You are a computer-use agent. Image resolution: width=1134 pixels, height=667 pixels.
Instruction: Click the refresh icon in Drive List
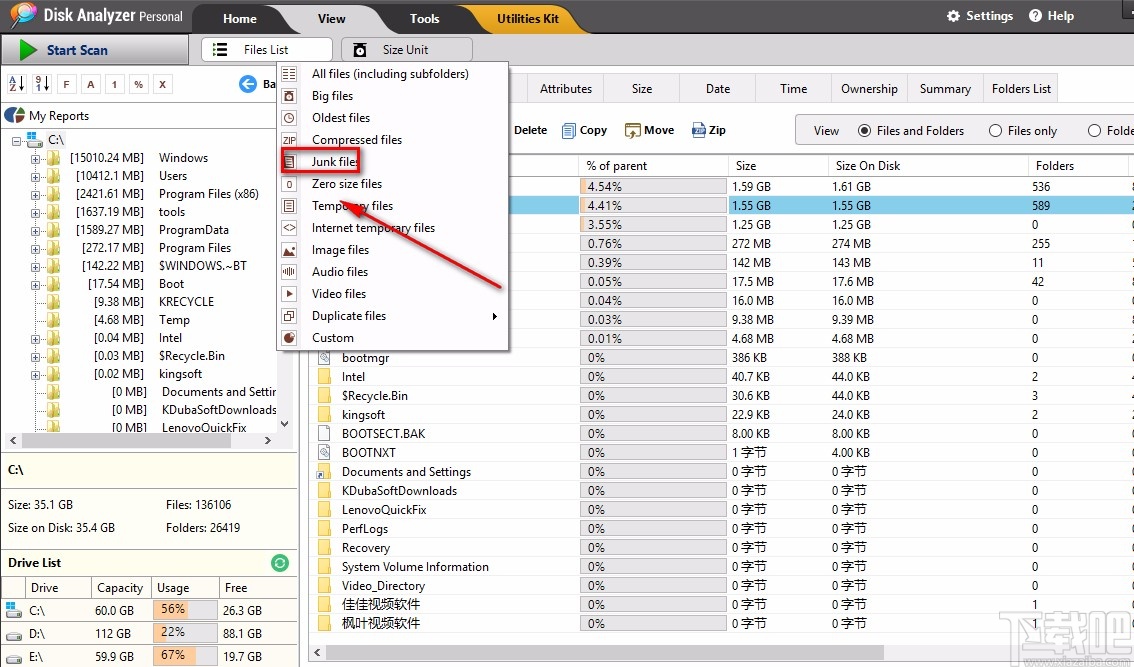pos(280,562)
